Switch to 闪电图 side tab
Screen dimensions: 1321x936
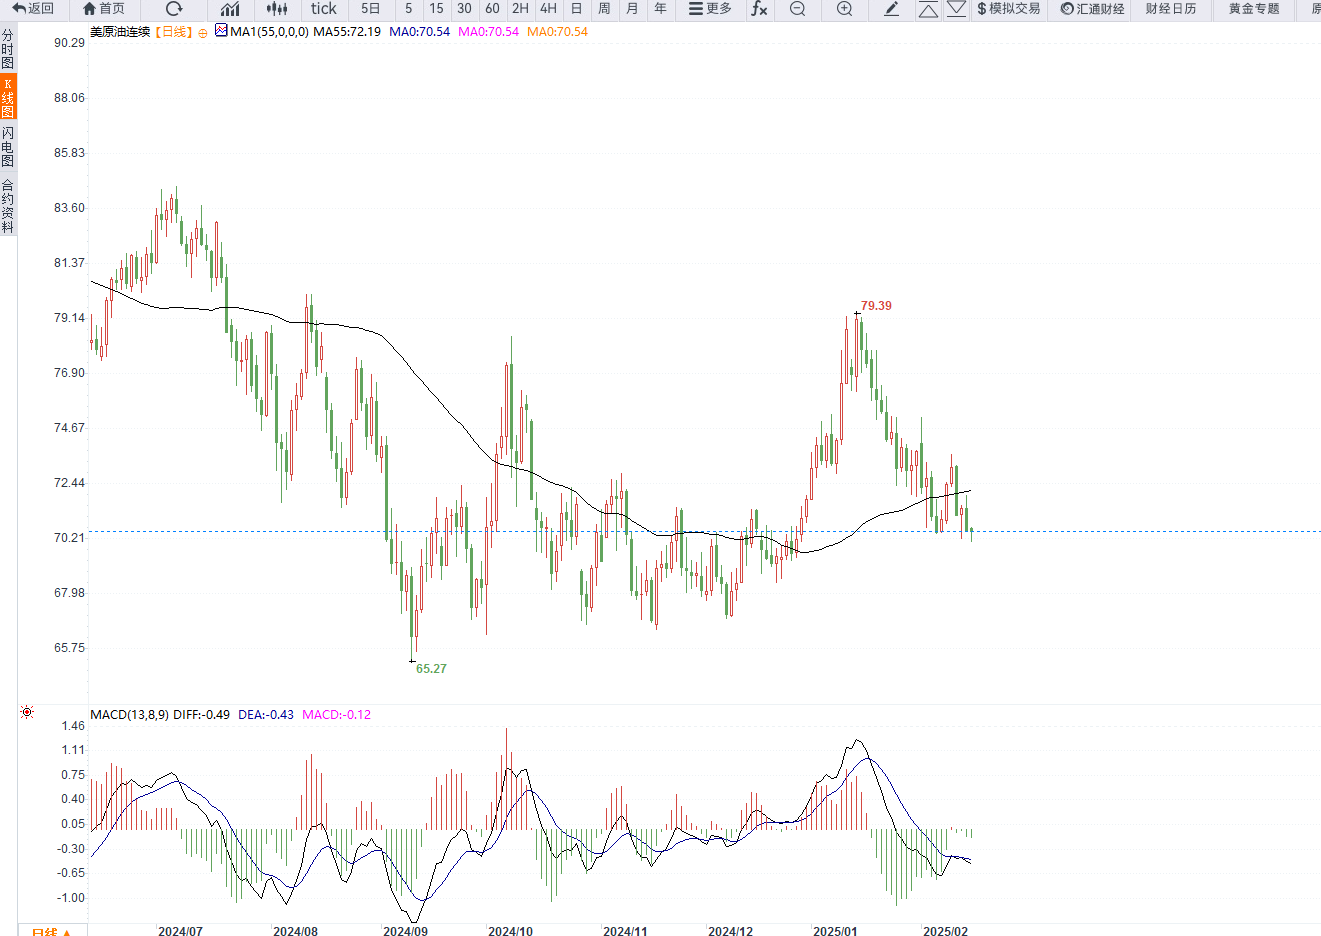click(8, 147)
